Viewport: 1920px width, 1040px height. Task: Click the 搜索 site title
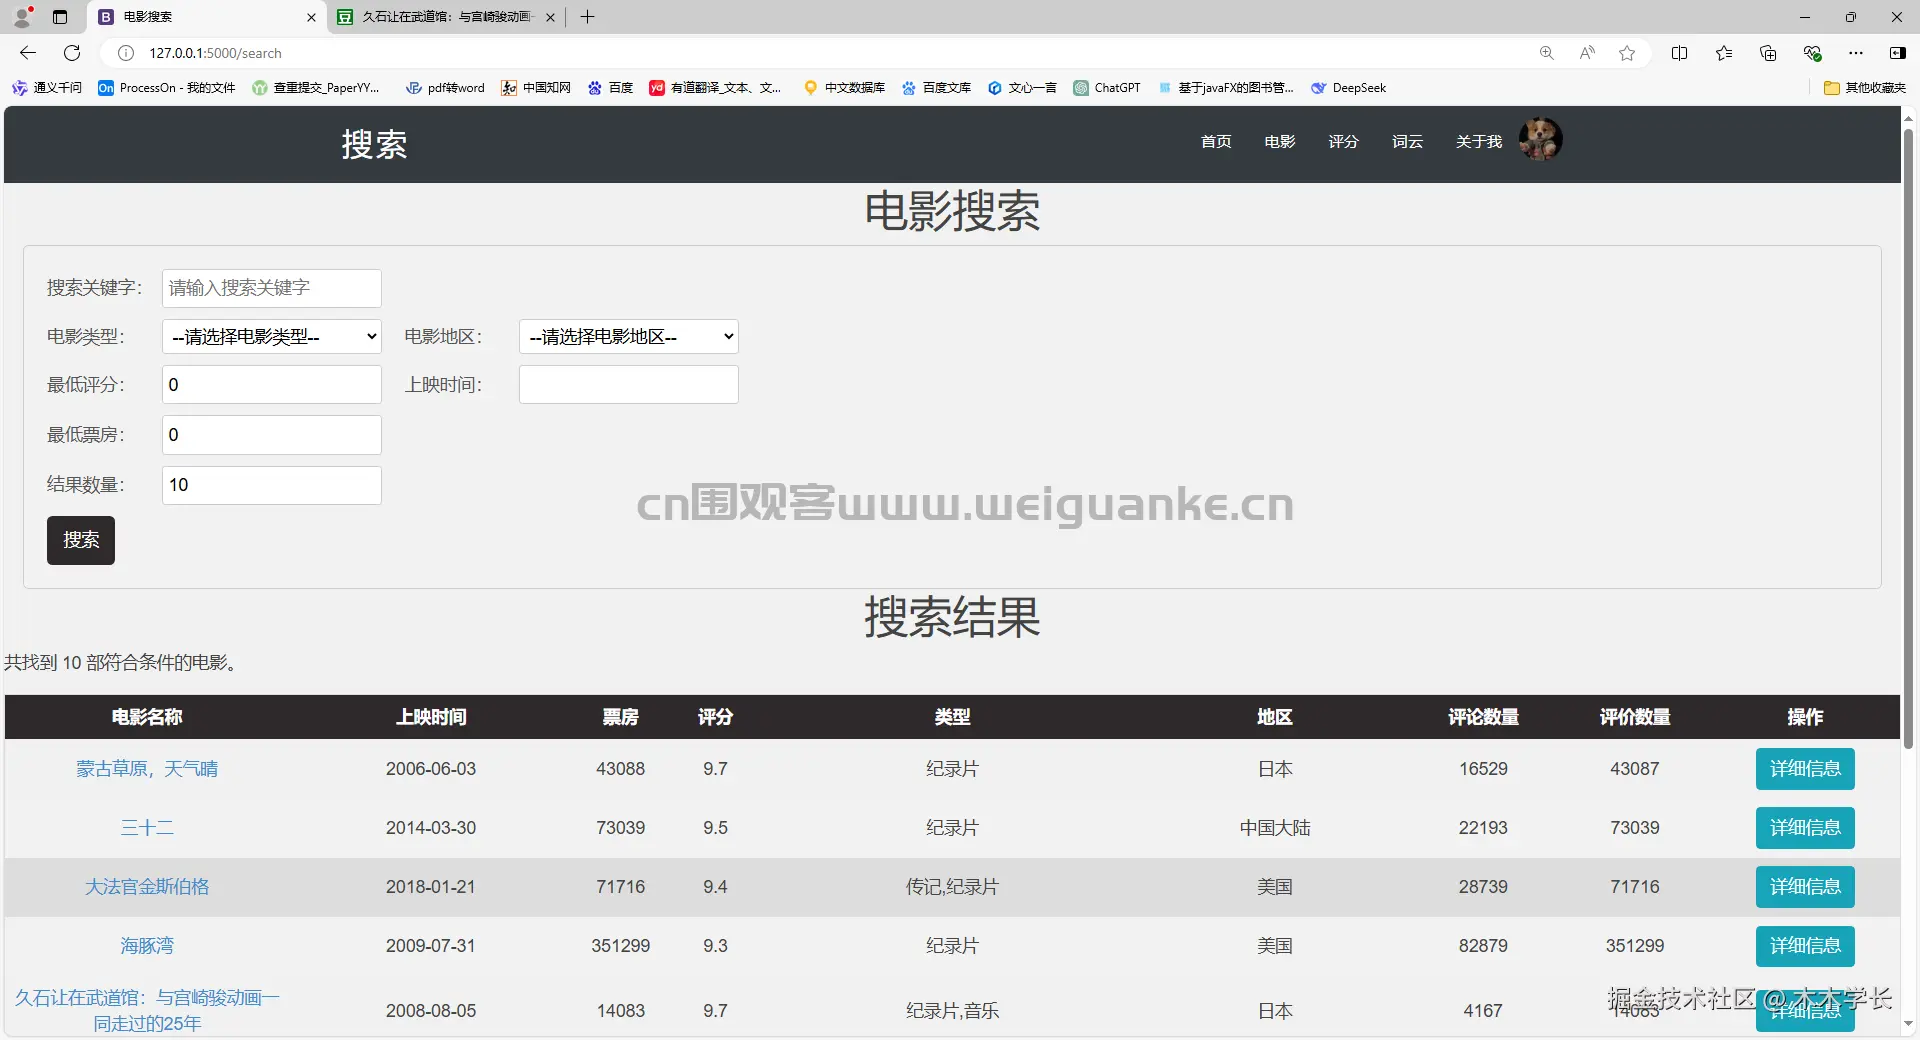(374, 144)
